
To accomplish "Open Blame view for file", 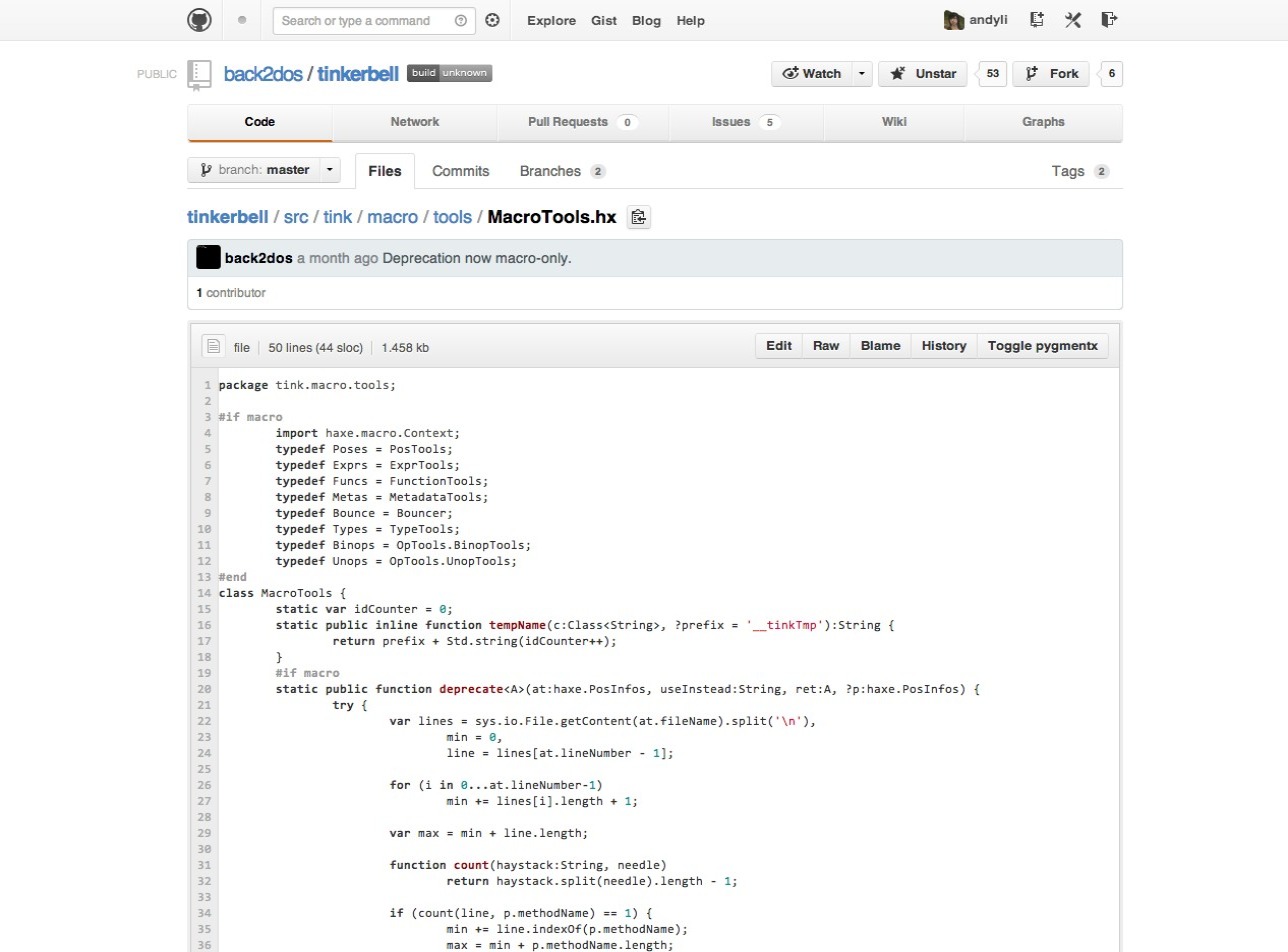I will click(880, 346).
